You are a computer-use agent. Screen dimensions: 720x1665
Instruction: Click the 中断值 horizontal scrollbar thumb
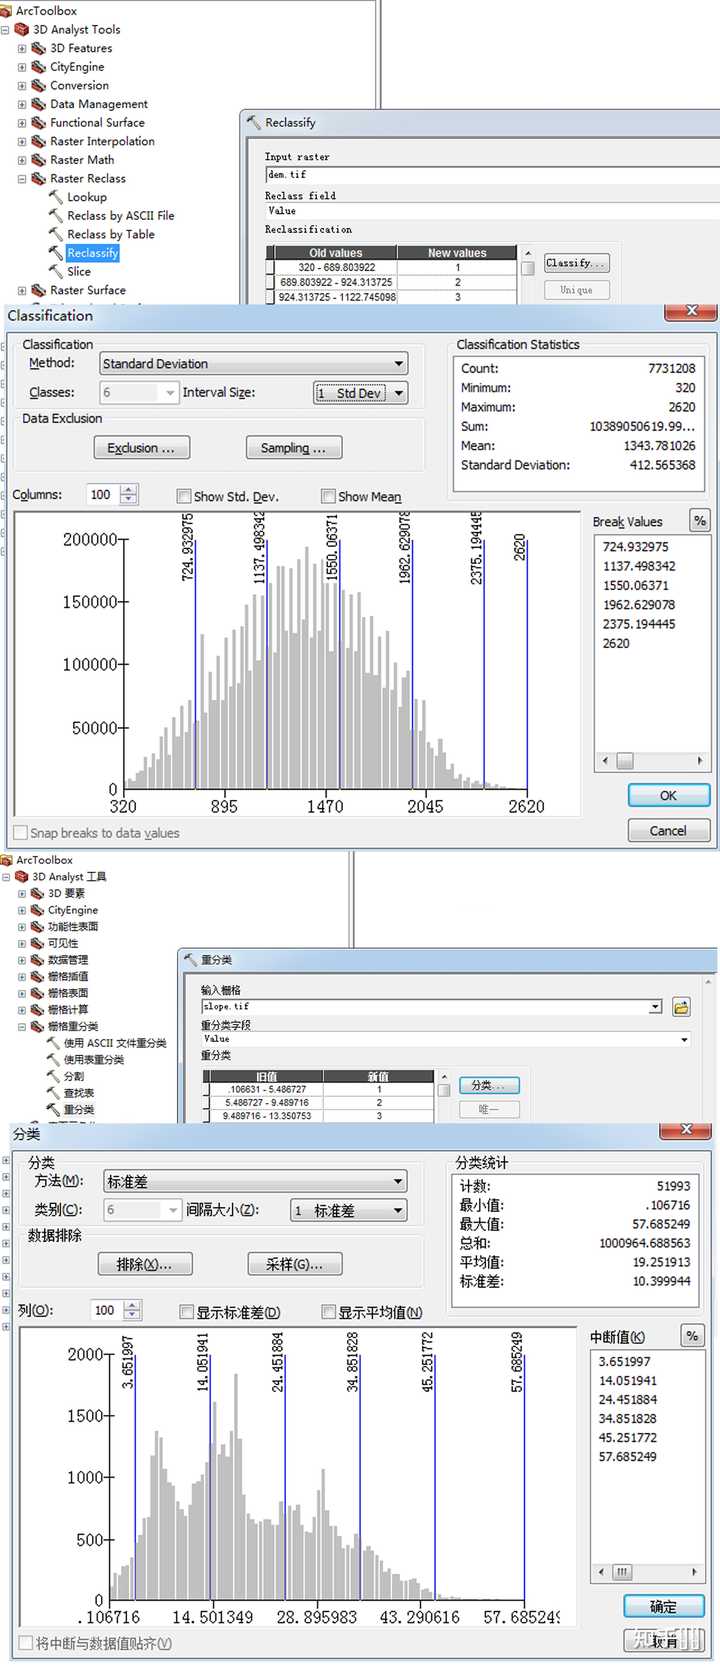[x=622, y=1572]
